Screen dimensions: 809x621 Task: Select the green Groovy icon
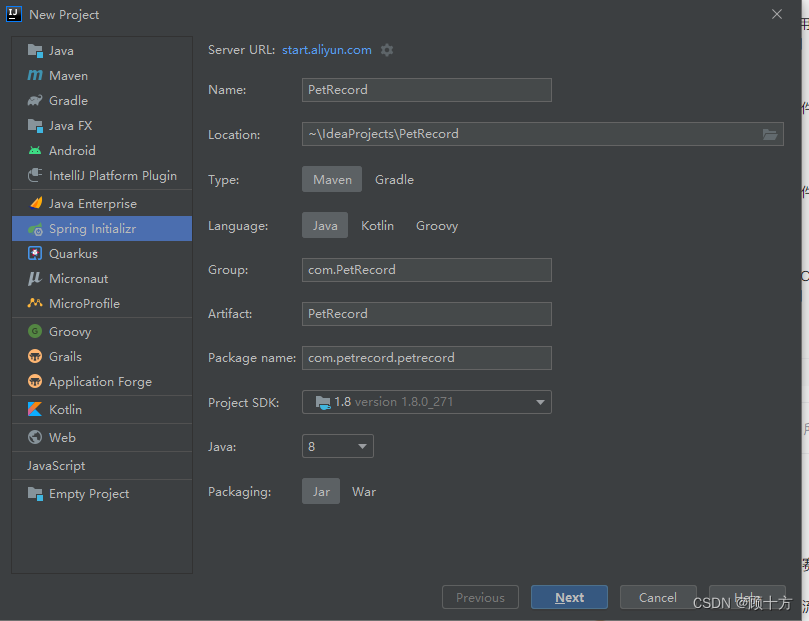(35, 331)
